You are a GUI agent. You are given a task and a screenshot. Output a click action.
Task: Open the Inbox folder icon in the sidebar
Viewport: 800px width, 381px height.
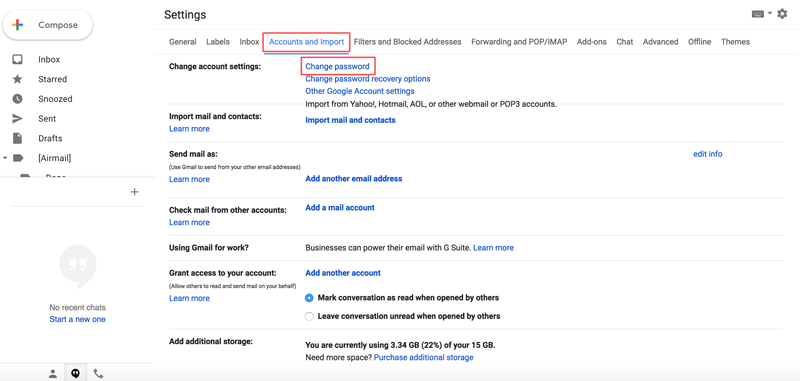(17, 60)
